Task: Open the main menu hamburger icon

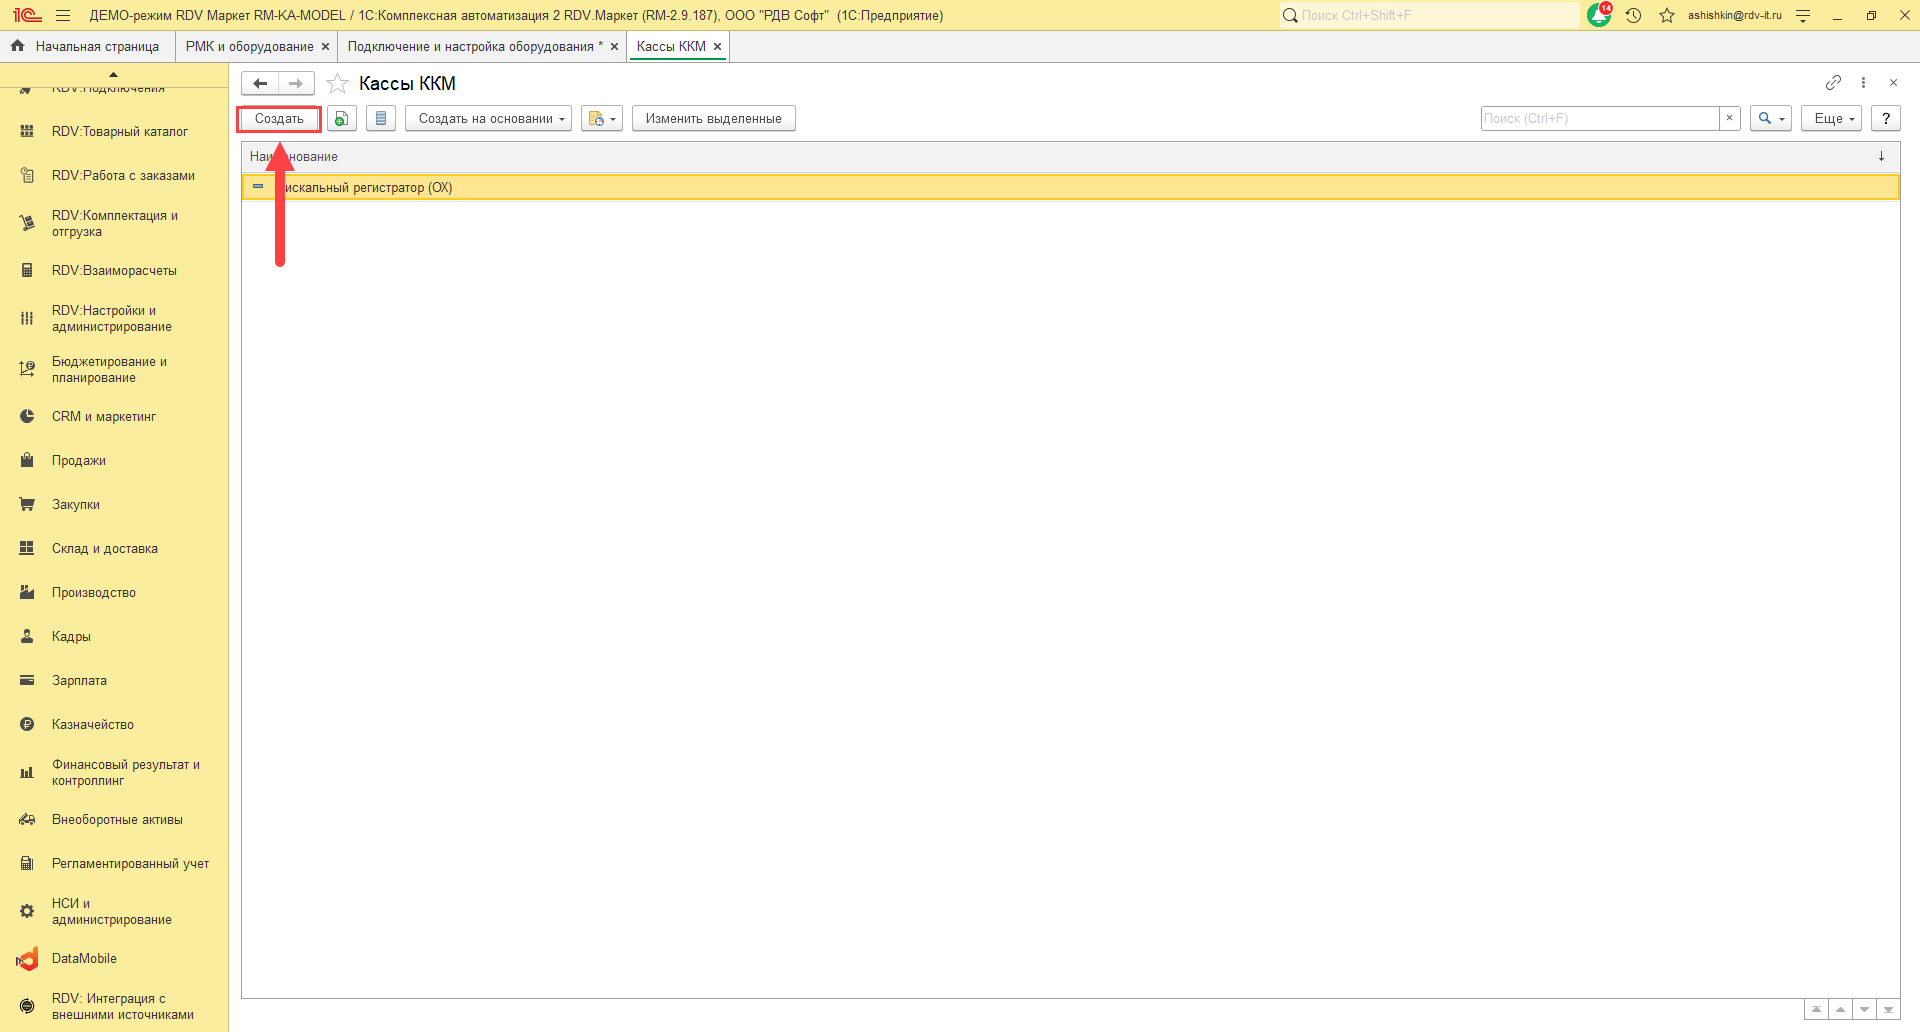Action: click(x=63, y=15)
